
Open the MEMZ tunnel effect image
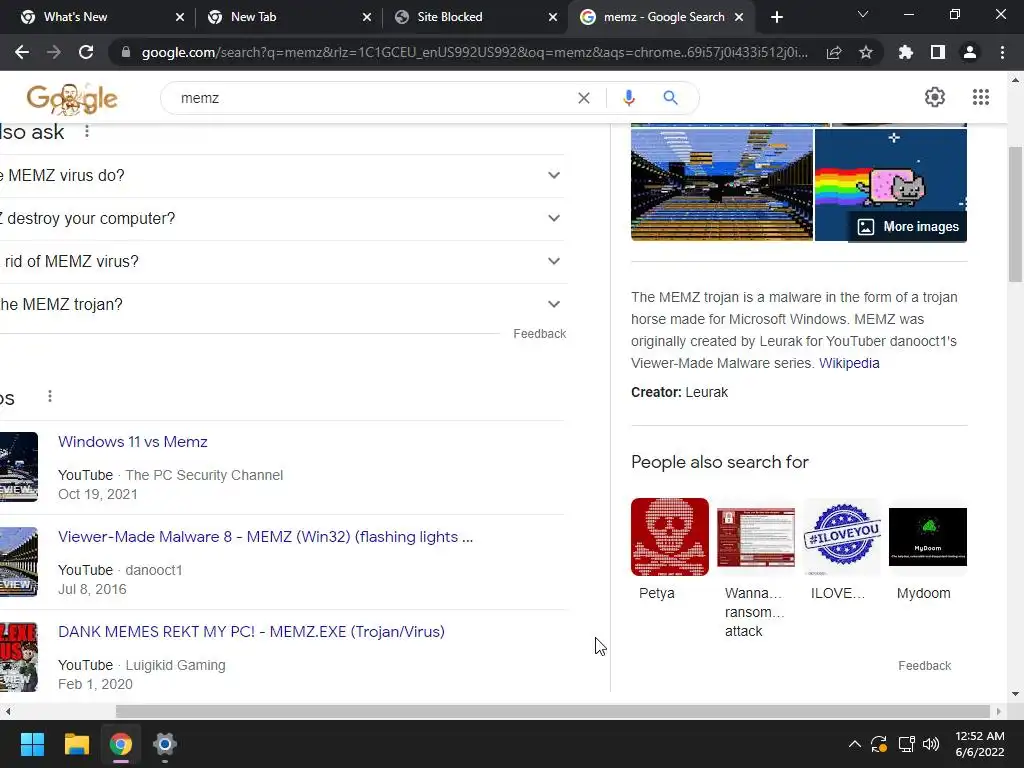pos(722,185)
